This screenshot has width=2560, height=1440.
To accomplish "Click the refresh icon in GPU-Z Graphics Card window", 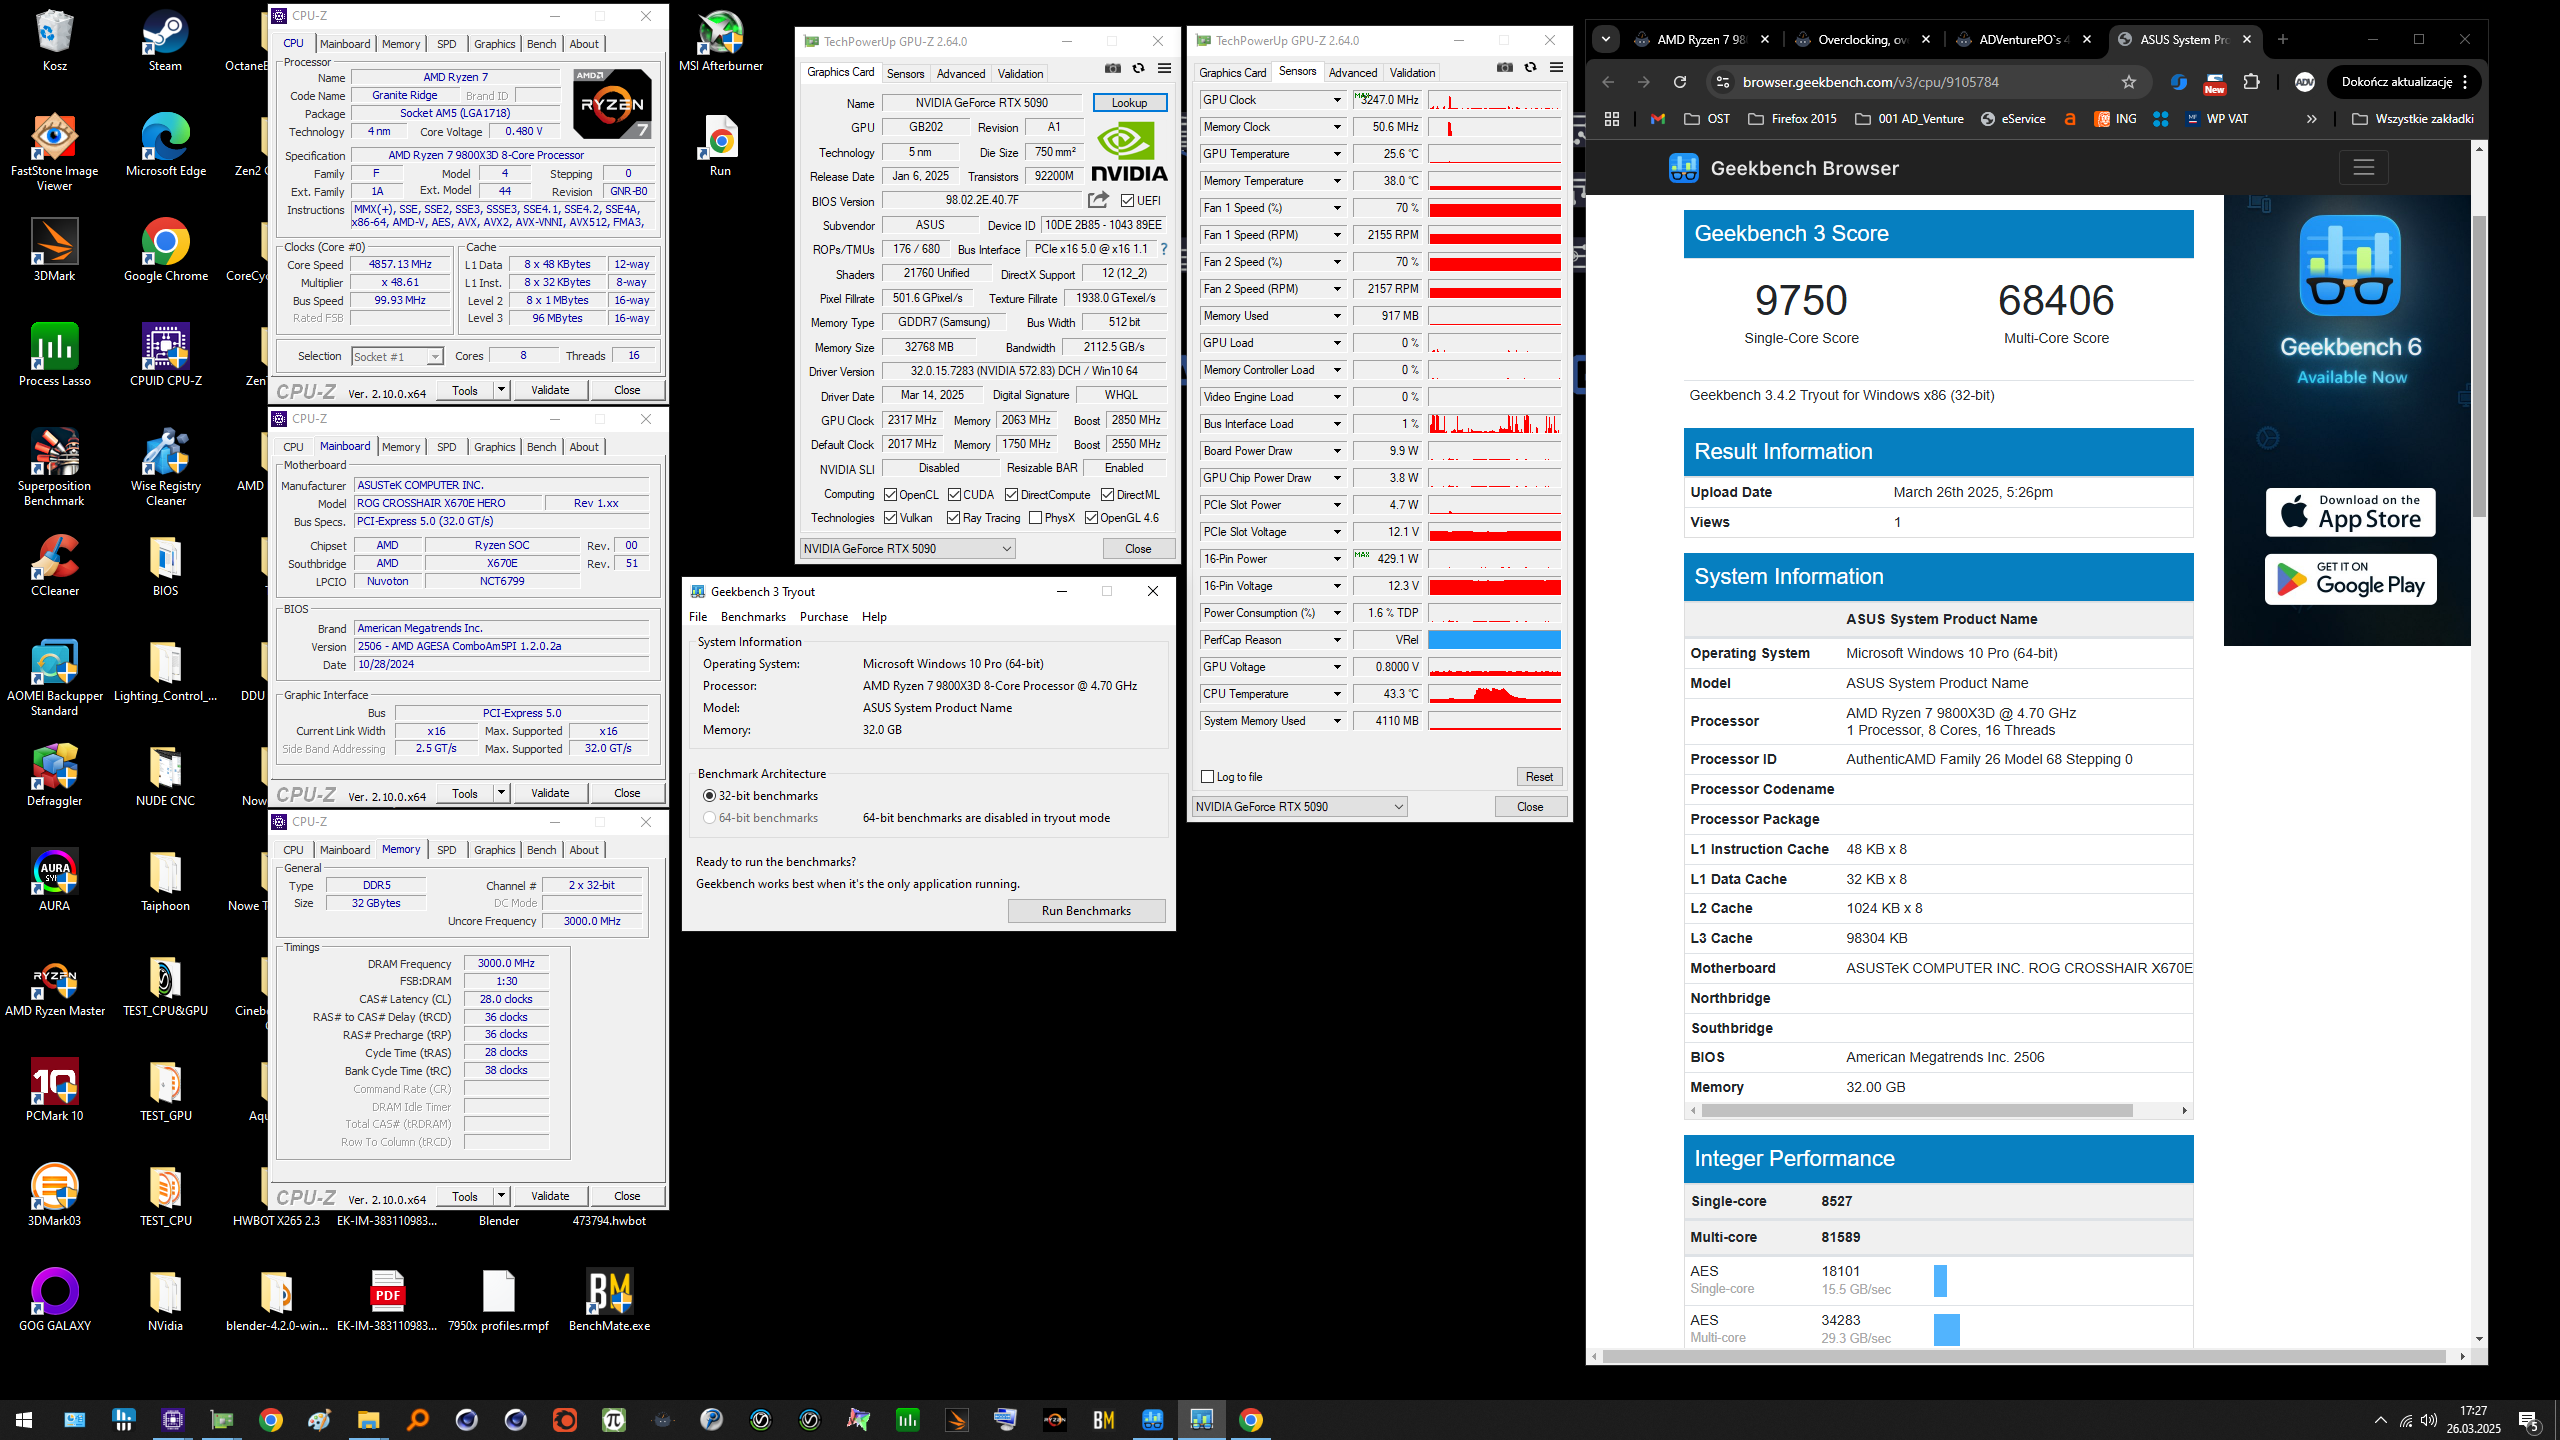I will click(x=1138, y=68).
